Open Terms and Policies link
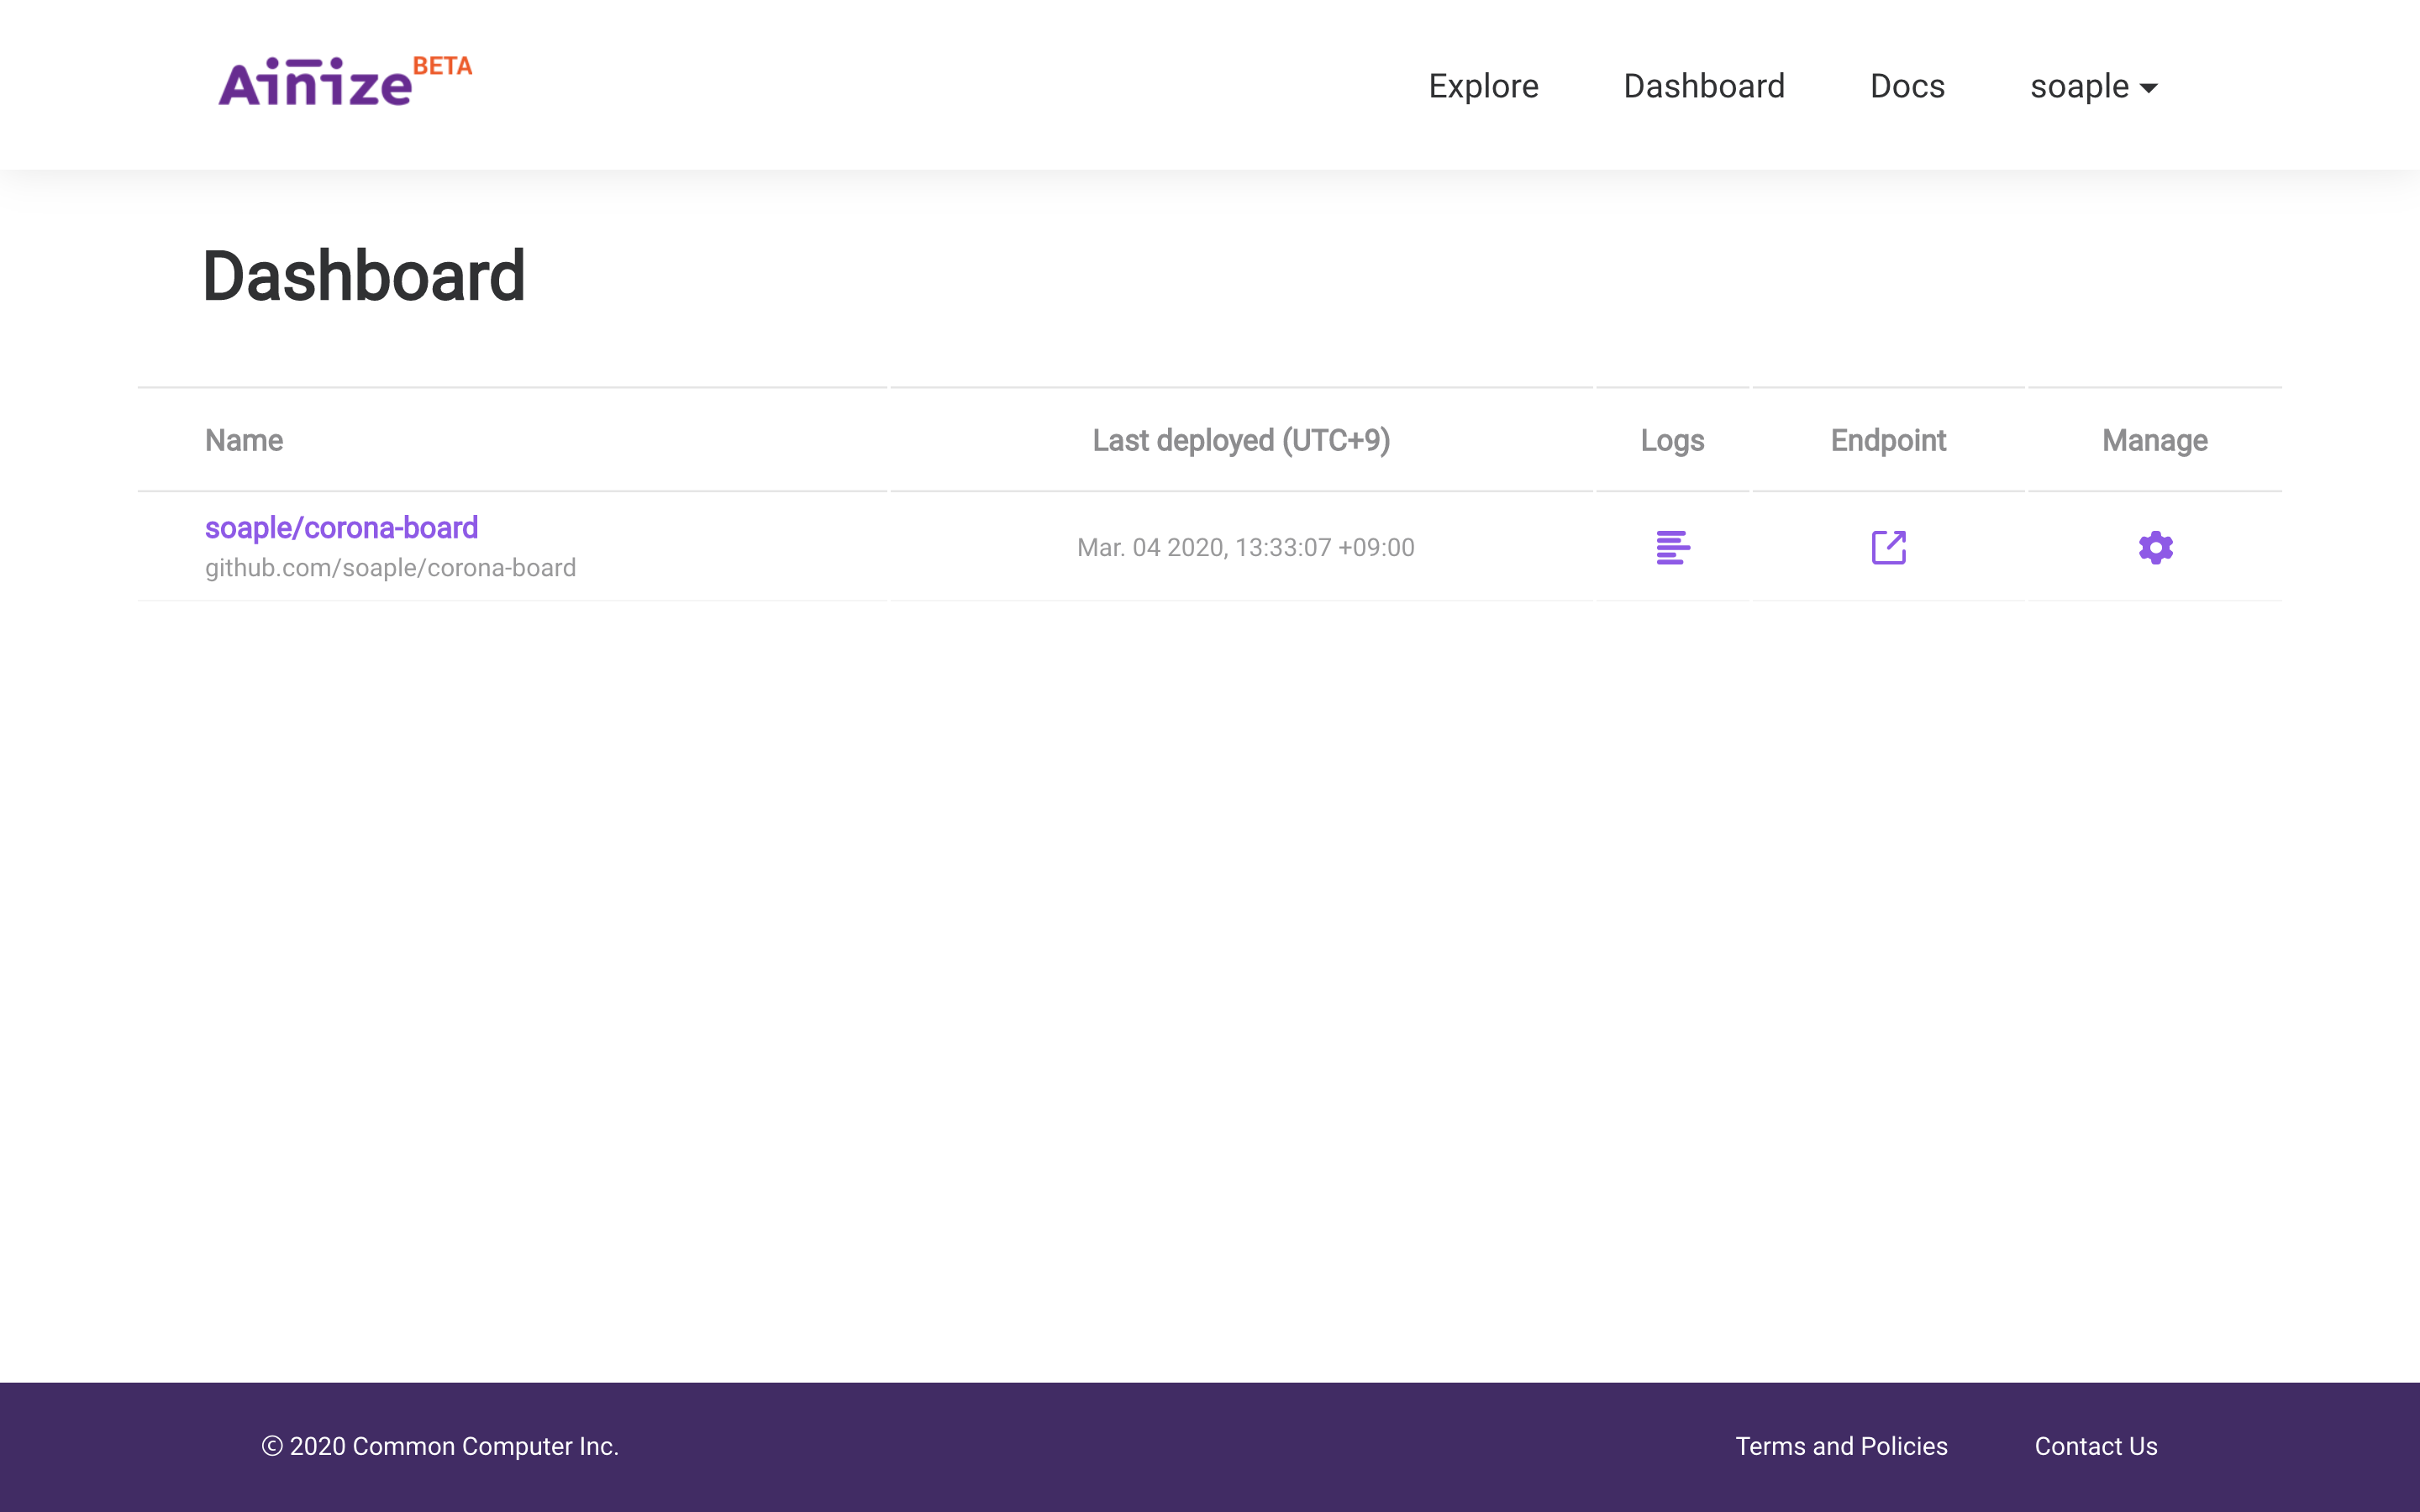The height and width of the screenshot is (1512, 2420). click(1840, 1446)
